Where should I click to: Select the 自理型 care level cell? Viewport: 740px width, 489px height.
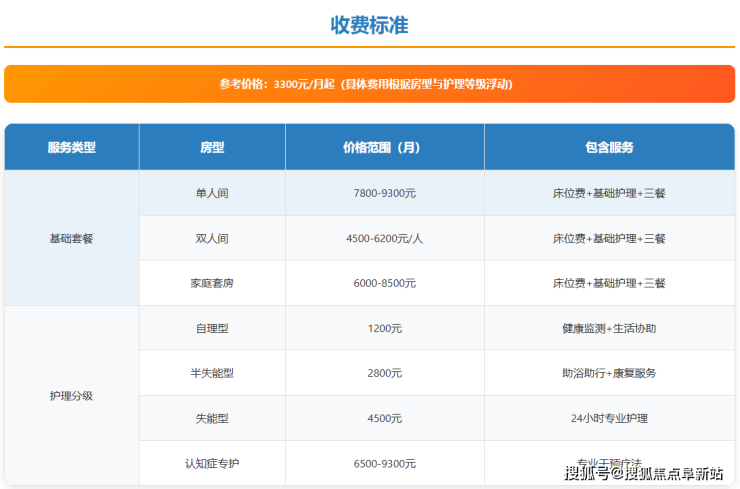click(x=212, y=328)
